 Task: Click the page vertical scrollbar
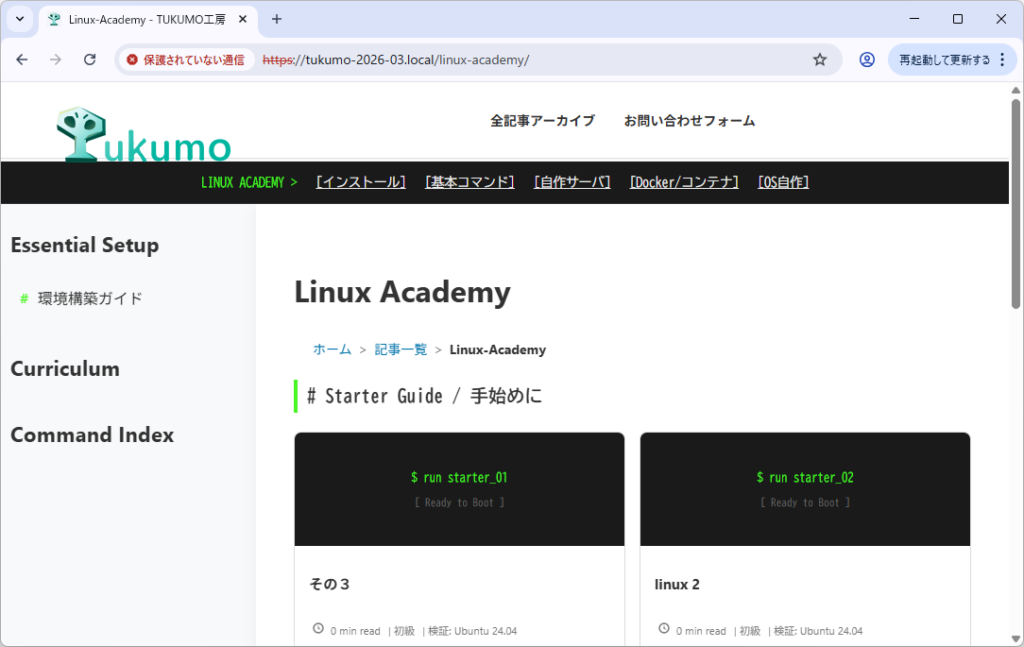(1015, 200)
